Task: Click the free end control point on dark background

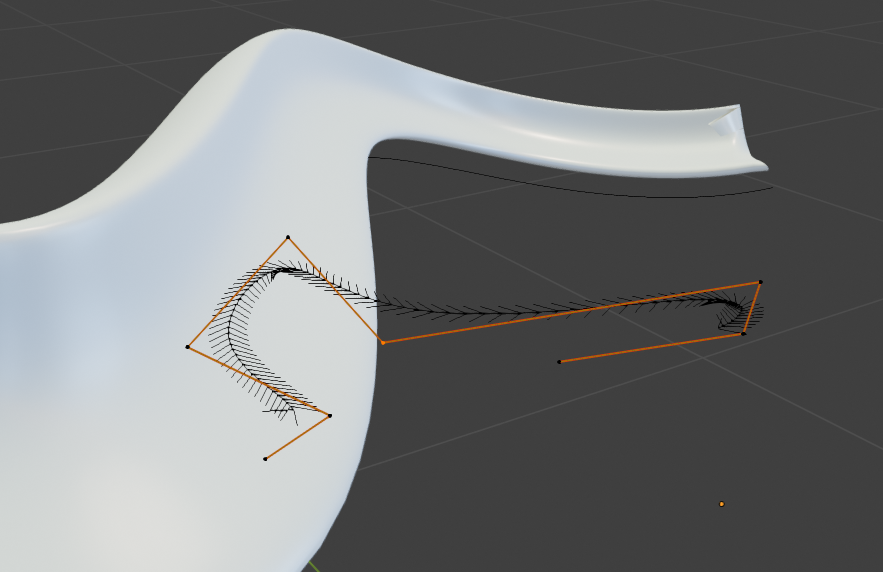Action: tap(559, 361)
